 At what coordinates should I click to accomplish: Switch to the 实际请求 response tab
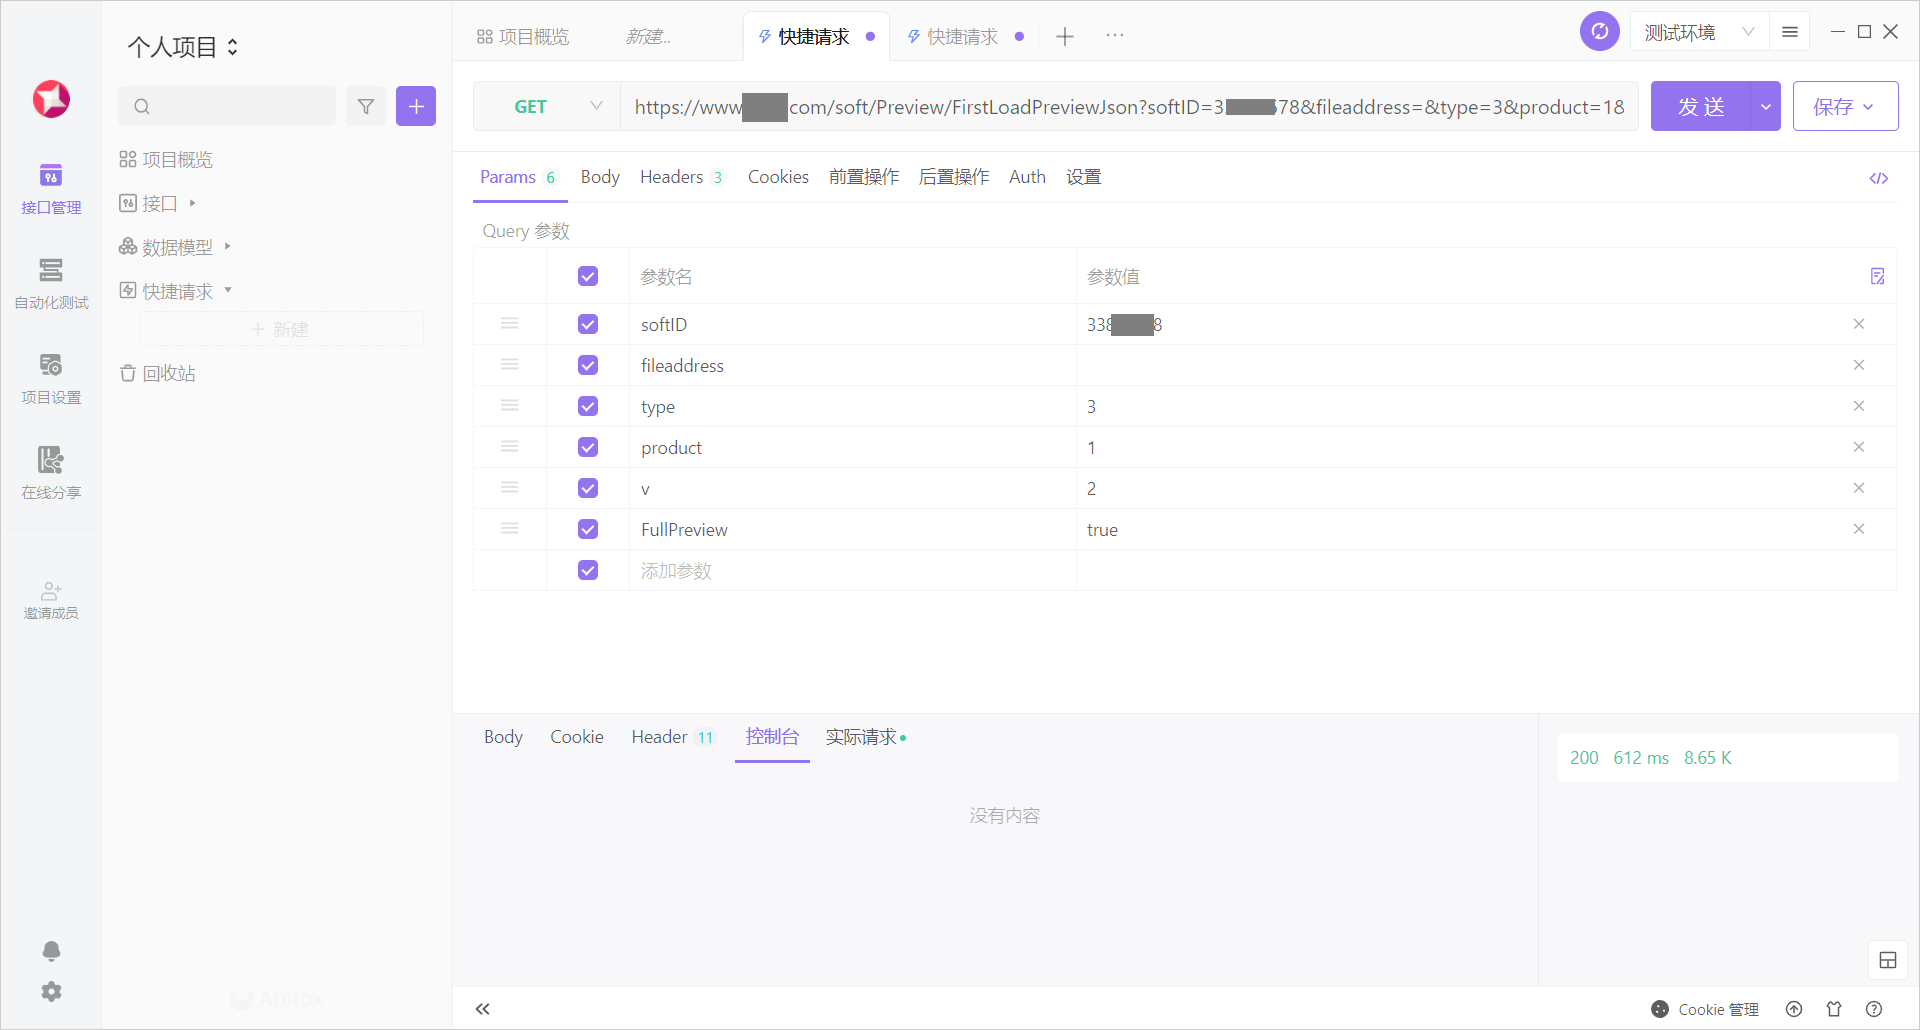pyautogui.click(x=862, y=737)
